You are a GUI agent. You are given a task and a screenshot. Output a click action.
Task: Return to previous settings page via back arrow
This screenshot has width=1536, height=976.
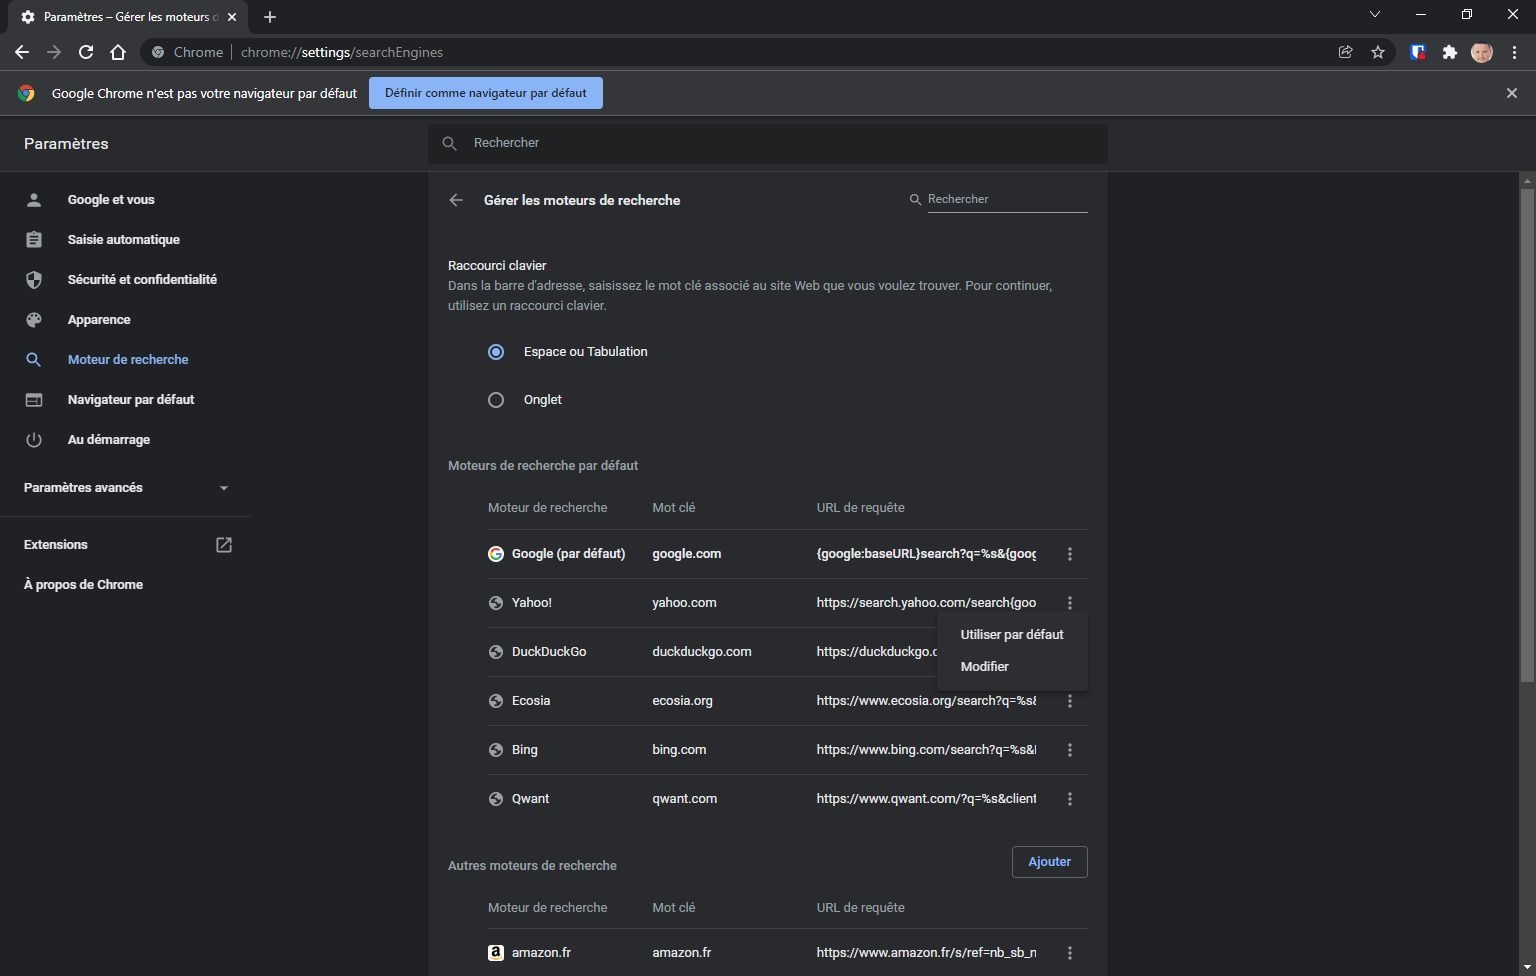456,200
